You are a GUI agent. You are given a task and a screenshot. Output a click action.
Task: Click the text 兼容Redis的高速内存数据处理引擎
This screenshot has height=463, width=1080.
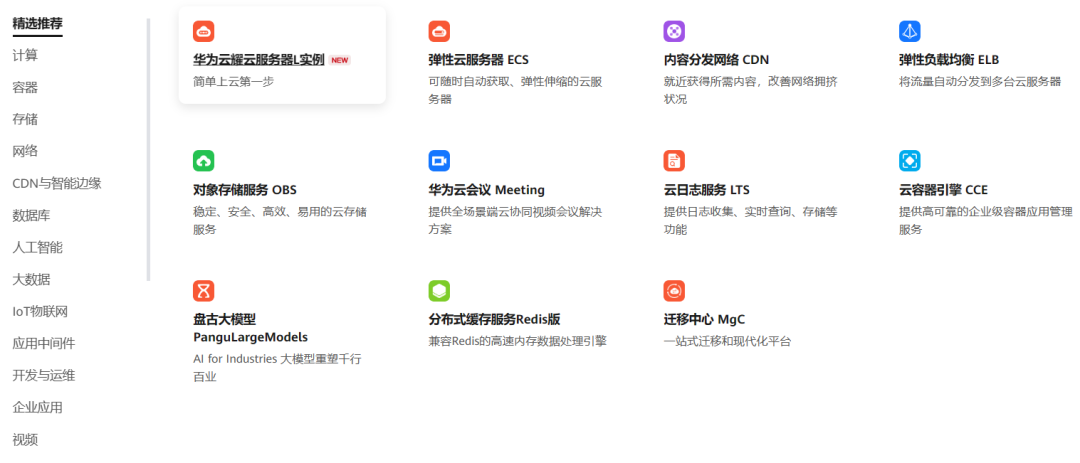pos(518,341)
